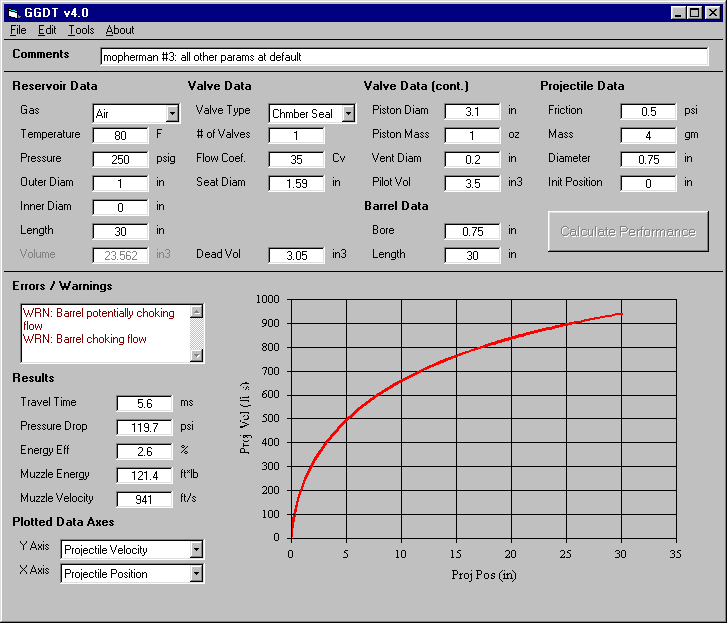Expand the Valve Type dropdown

pyautogui.click(x=348, y=113)
